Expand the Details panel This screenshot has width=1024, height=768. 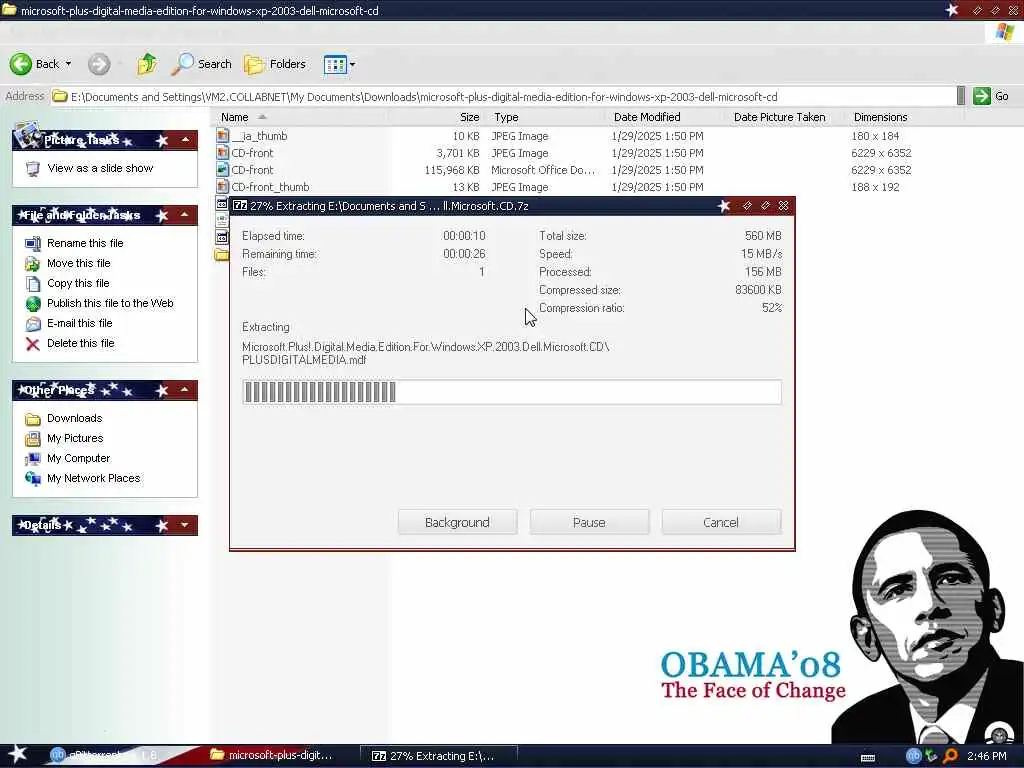185,525
